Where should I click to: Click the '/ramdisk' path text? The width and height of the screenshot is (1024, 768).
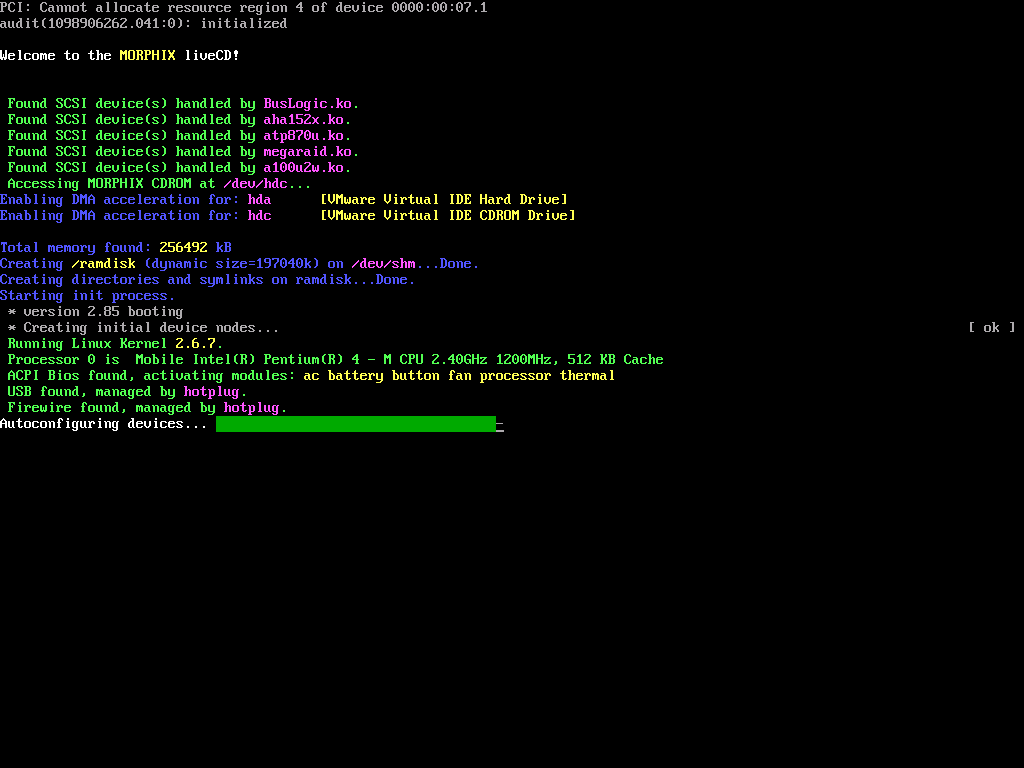click(x=103, y=264)
